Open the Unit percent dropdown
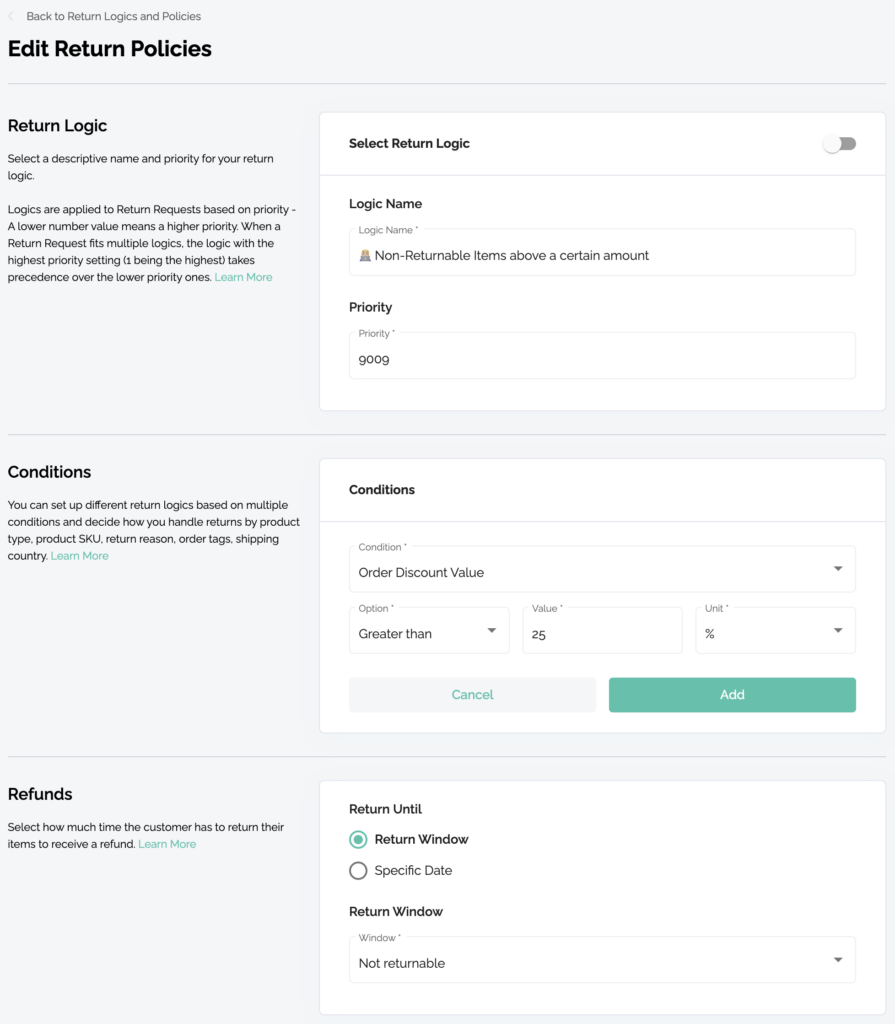 pos(837,631)
